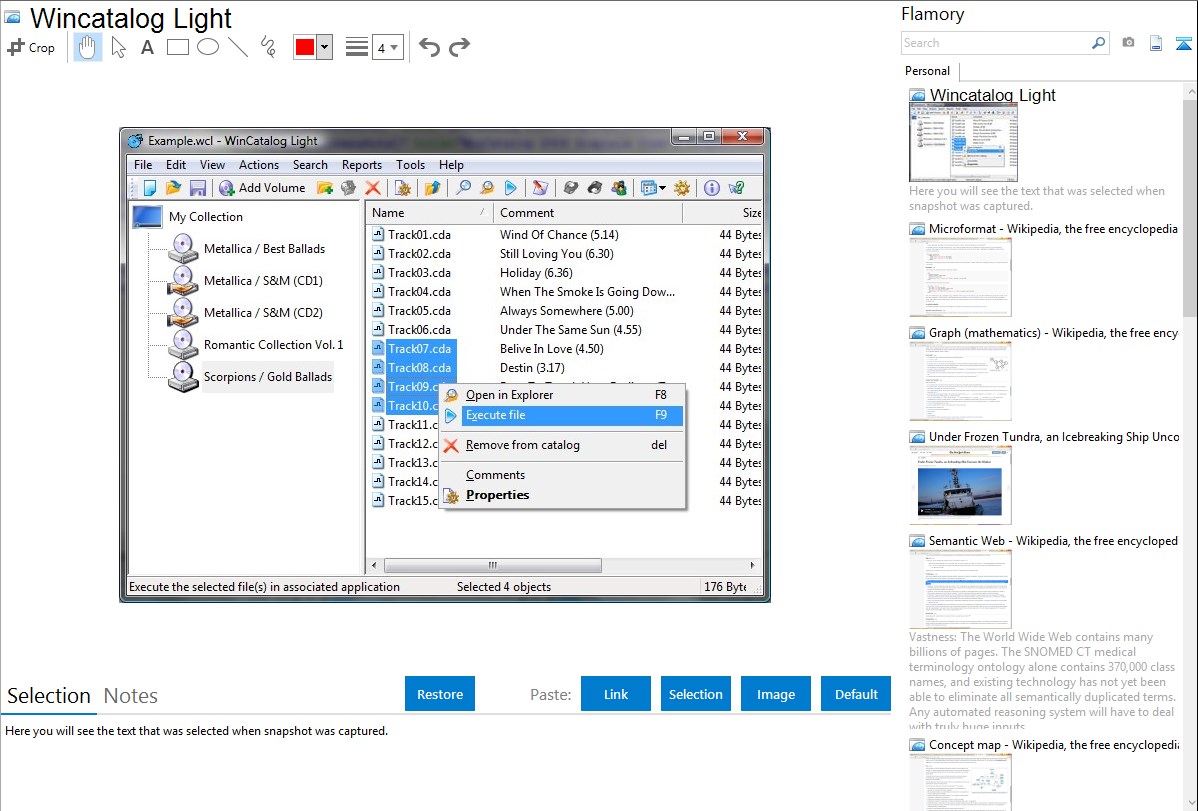Pick the text annotation tool (A)
This screenshot has width=1198, height=811.
tap(147, 47)
